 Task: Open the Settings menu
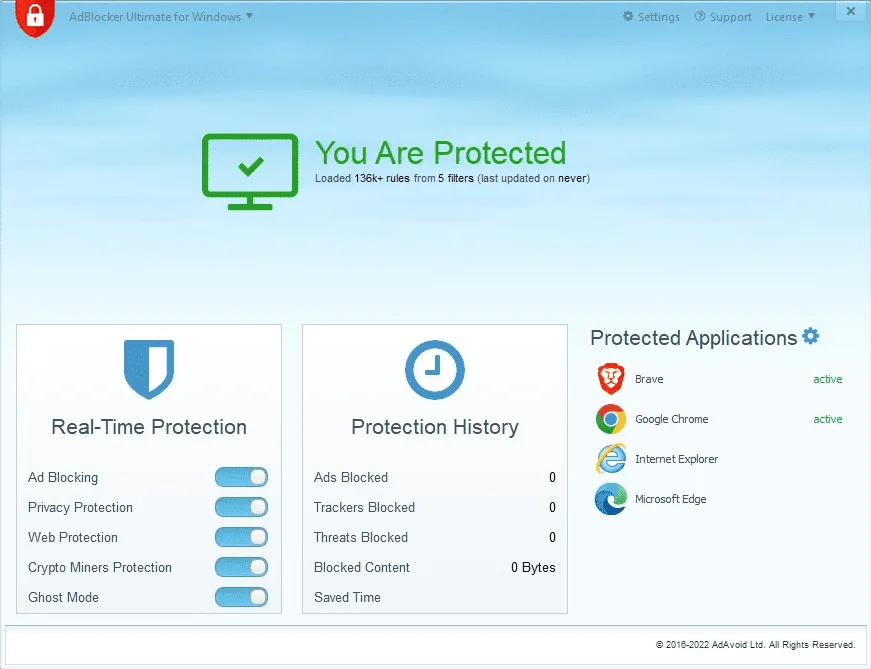pos(651,17)
